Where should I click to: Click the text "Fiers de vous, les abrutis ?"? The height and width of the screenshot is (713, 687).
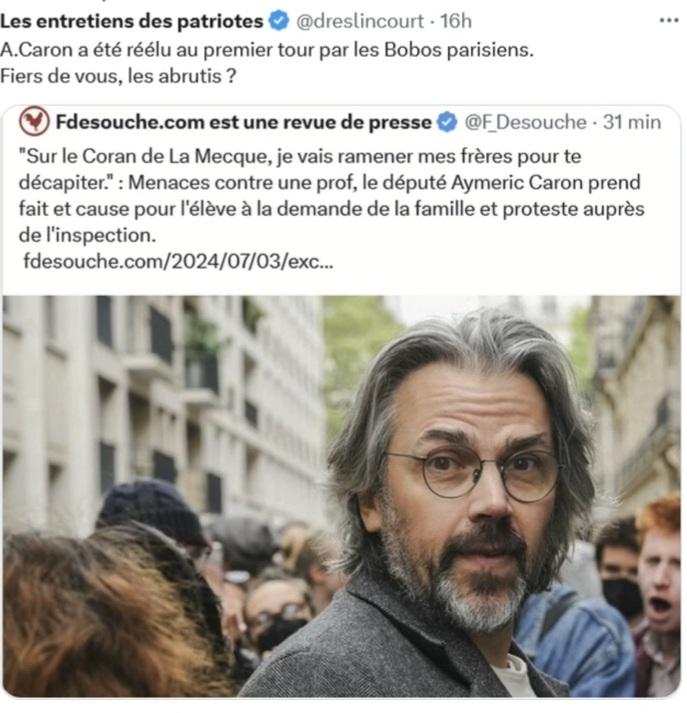click(118, 75)
